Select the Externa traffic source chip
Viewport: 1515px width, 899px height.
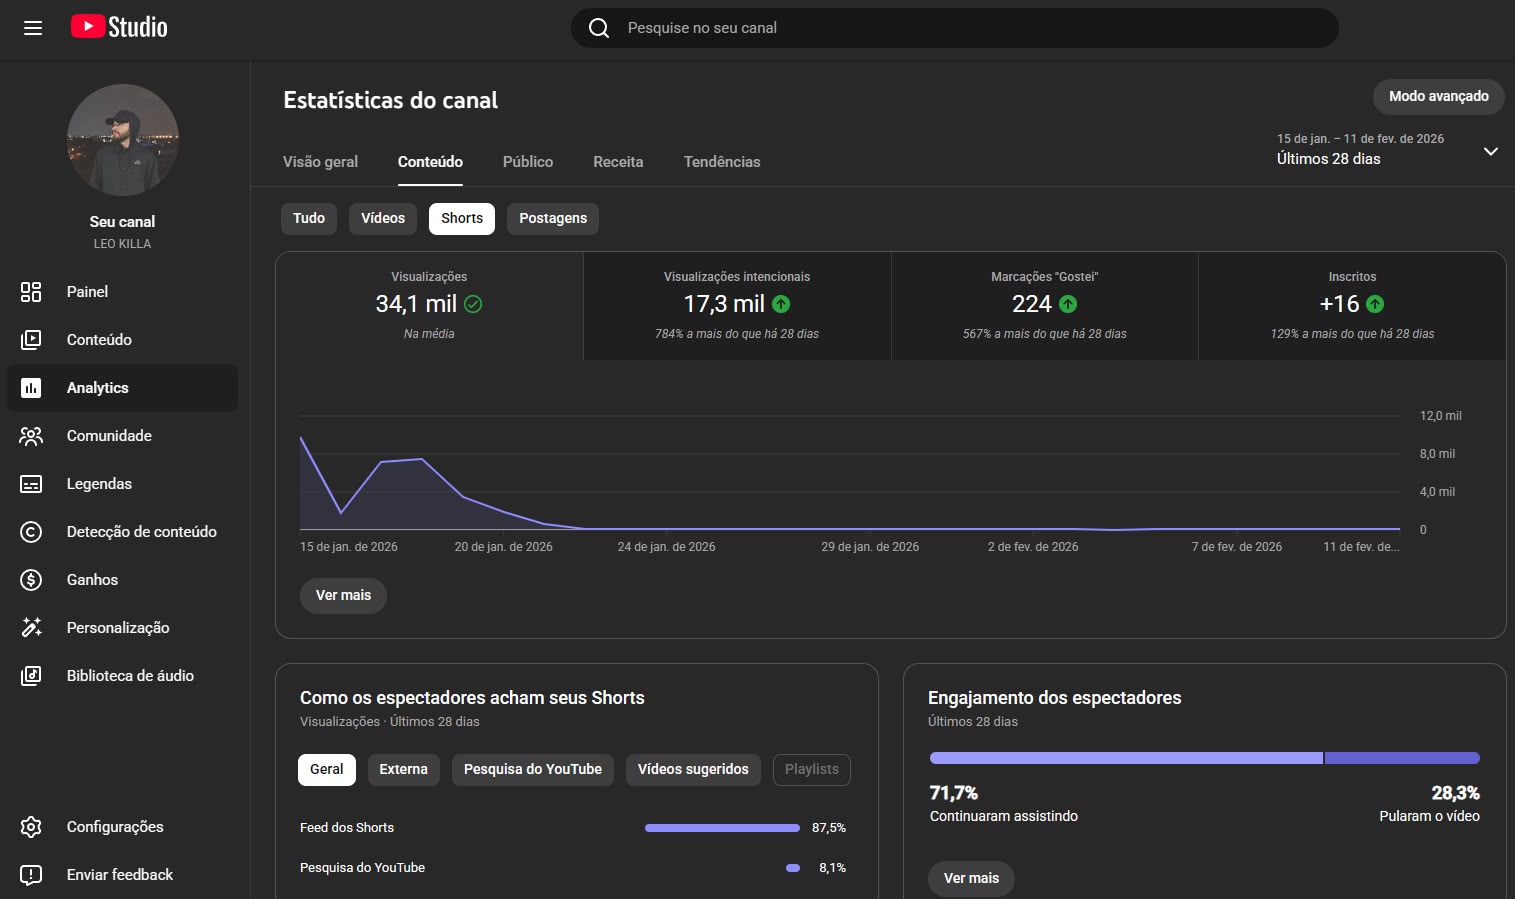pyautogui.click(x=404, y=770)
